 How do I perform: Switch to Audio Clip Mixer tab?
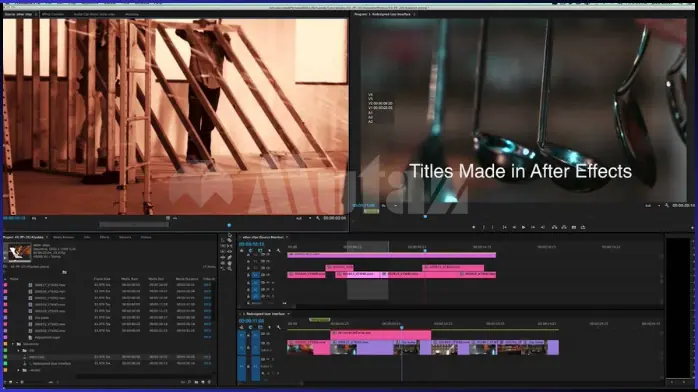(94, 14)
